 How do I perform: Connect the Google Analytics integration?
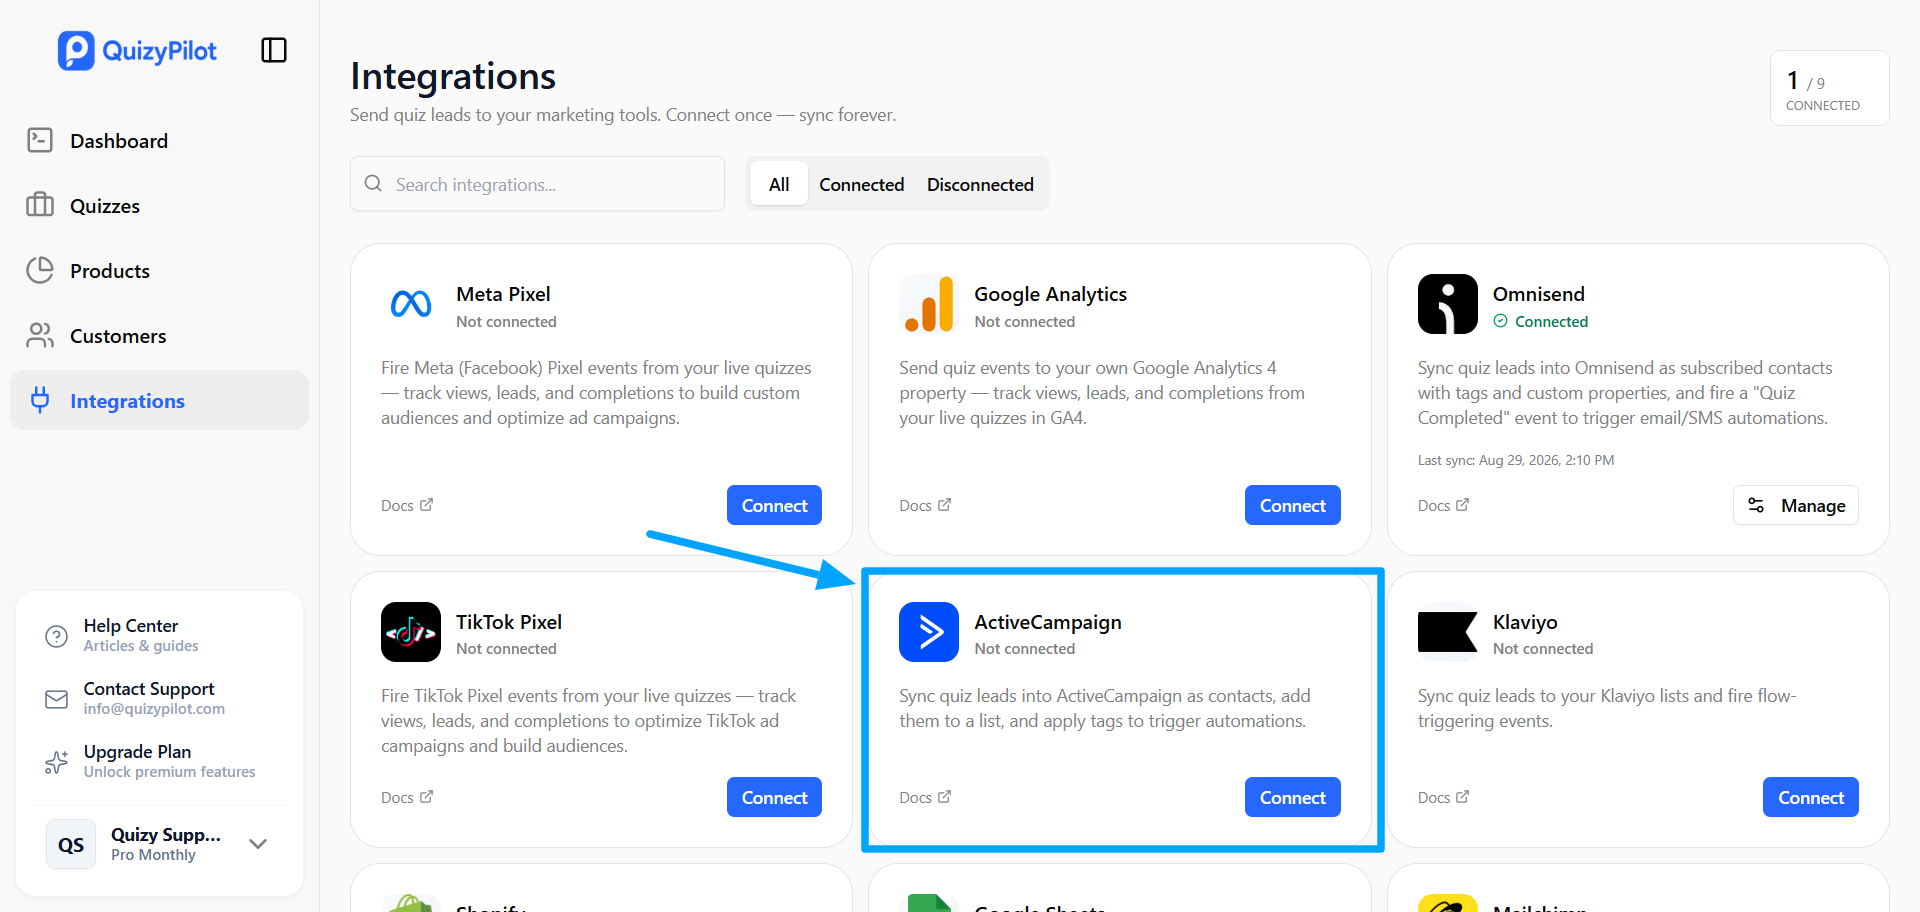[x=1292, y=505]
